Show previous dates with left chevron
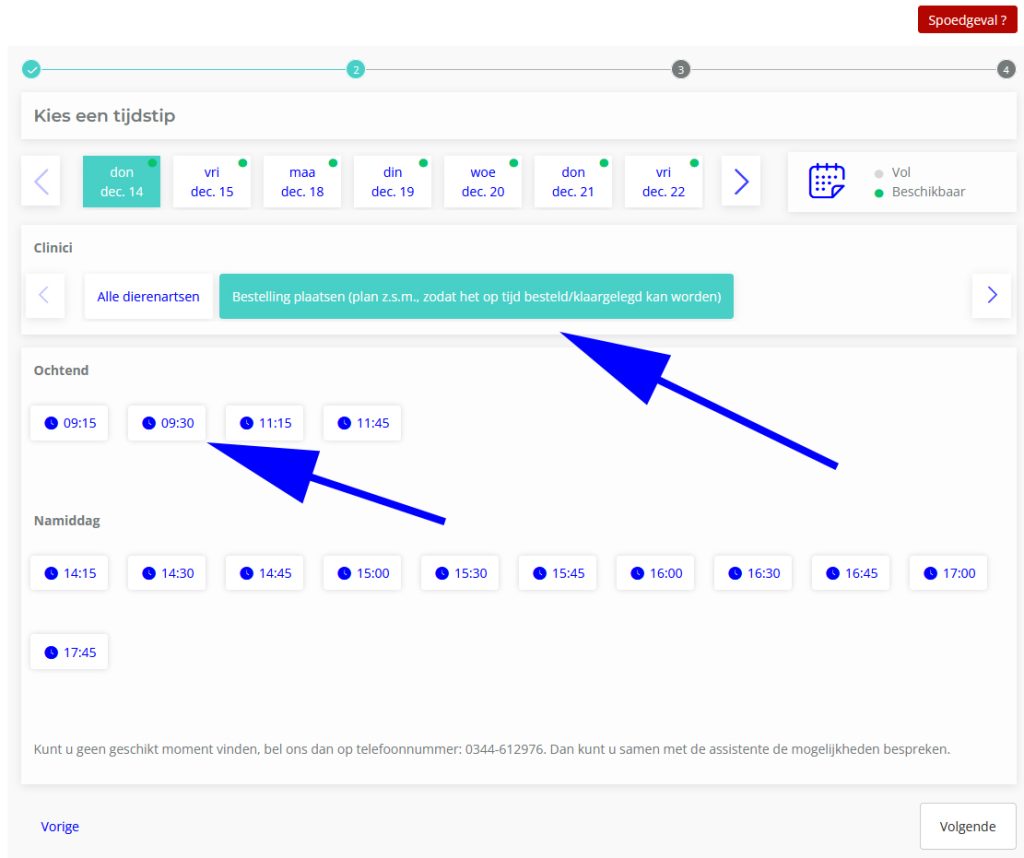The image size is (1024, 858). click(41, 181)
